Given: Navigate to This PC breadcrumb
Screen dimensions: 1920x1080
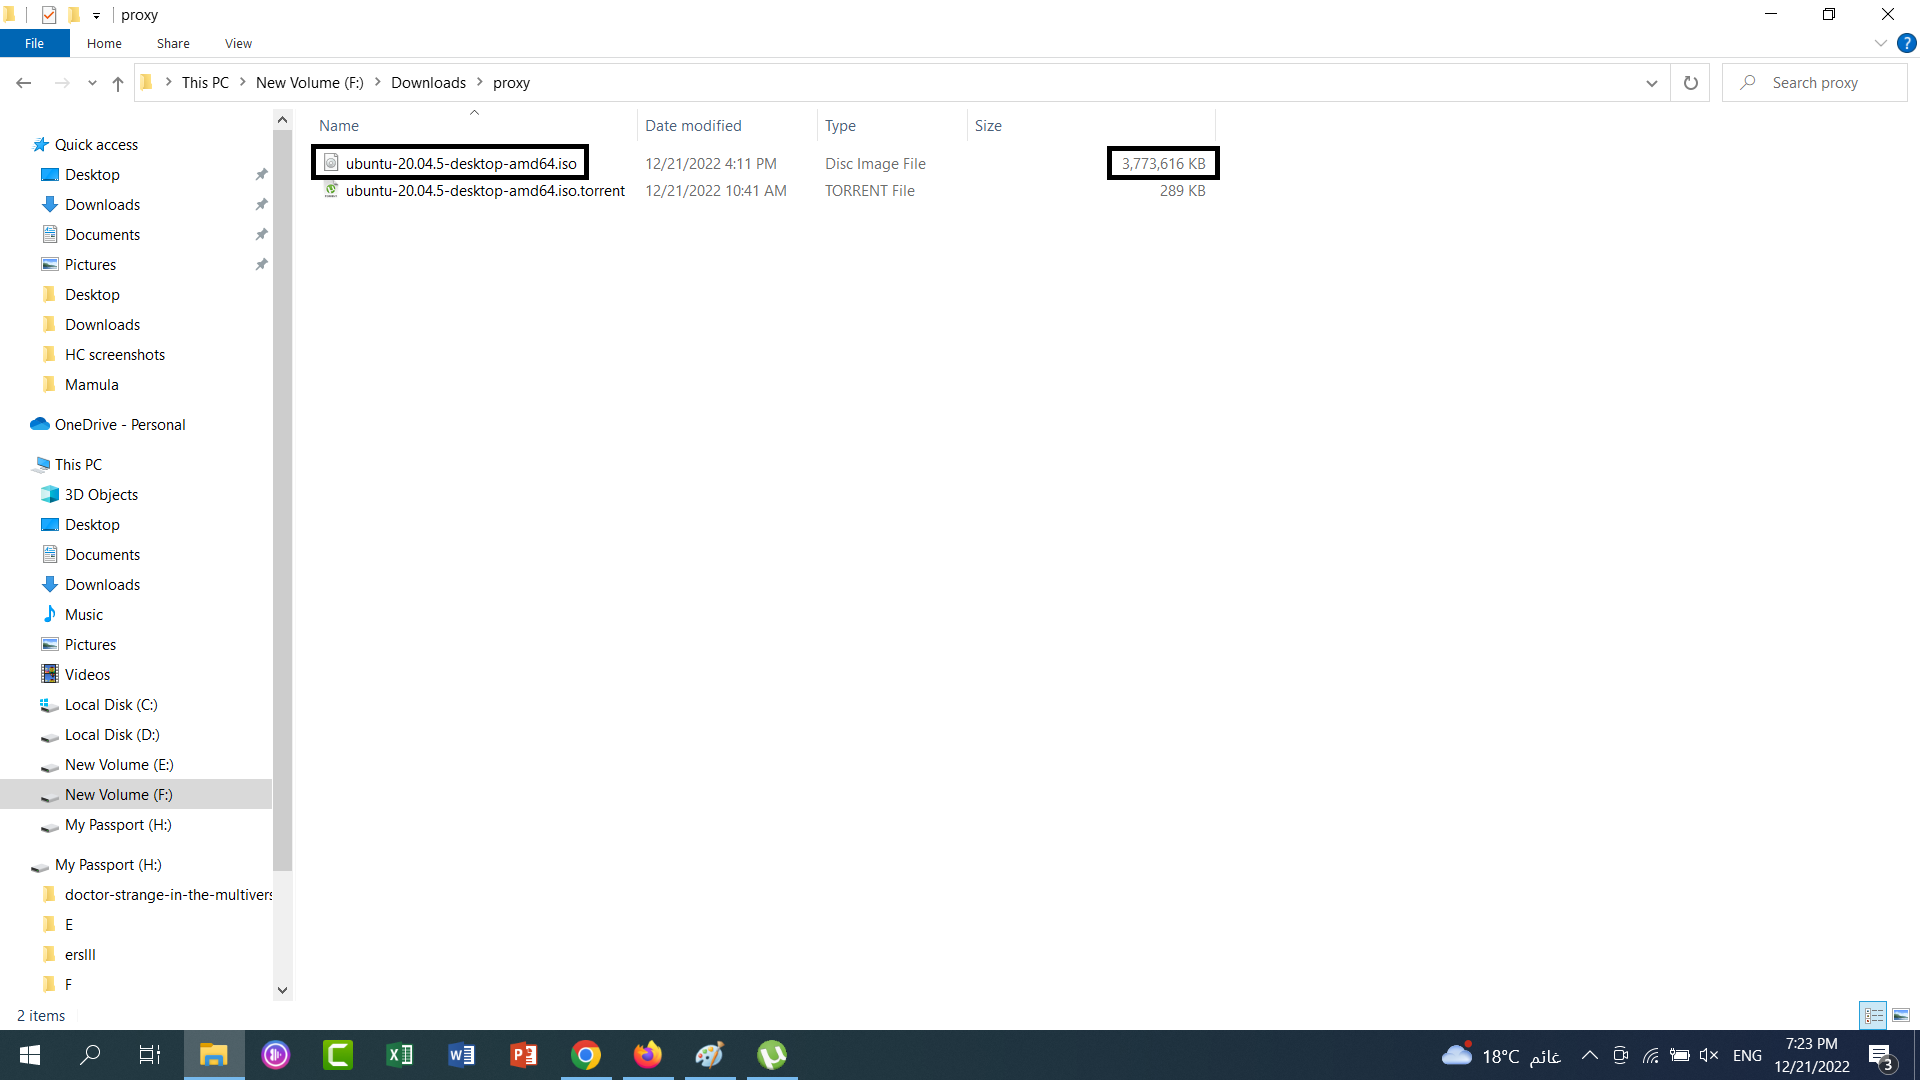Looking at the screenshot, I should (x=205, y=83).
